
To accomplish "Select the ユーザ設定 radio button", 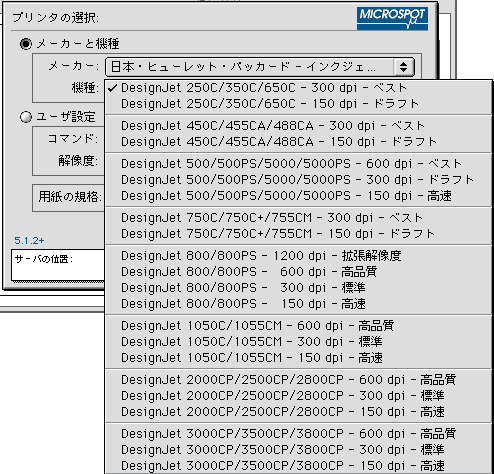I will (x=26, y=117).
